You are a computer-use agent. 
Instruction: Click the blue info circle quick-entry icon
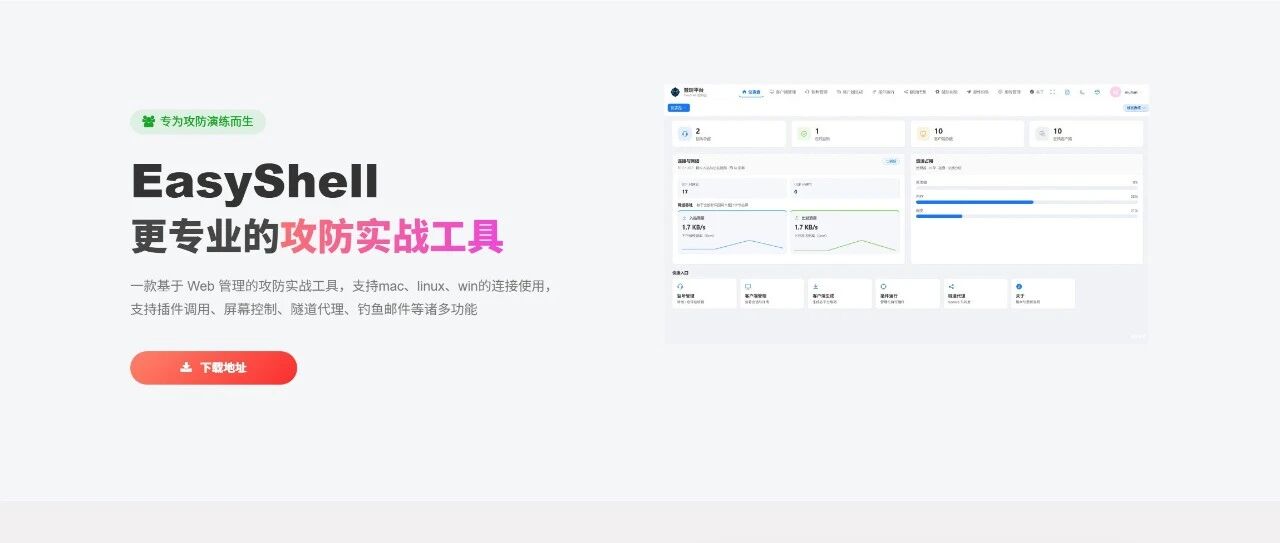click(1019, 286)
